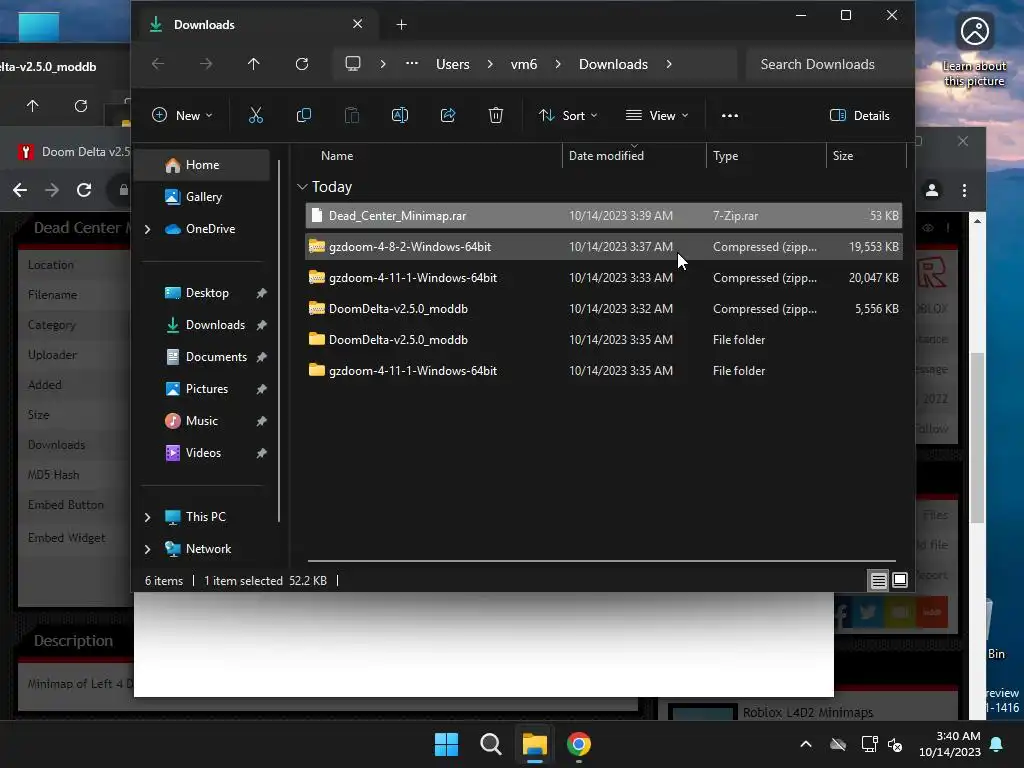Click the Search Downloads field
1024x768 pixels.
click(x=827, y=64)
